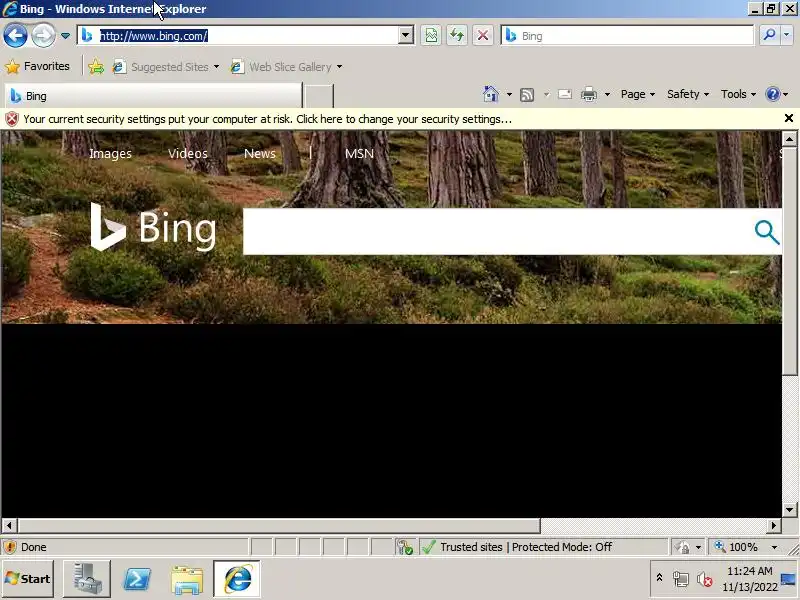The width and height of the screenshot is (800, 600).
Task: Click the RSS Feeds icon
Action: [527, 94]
